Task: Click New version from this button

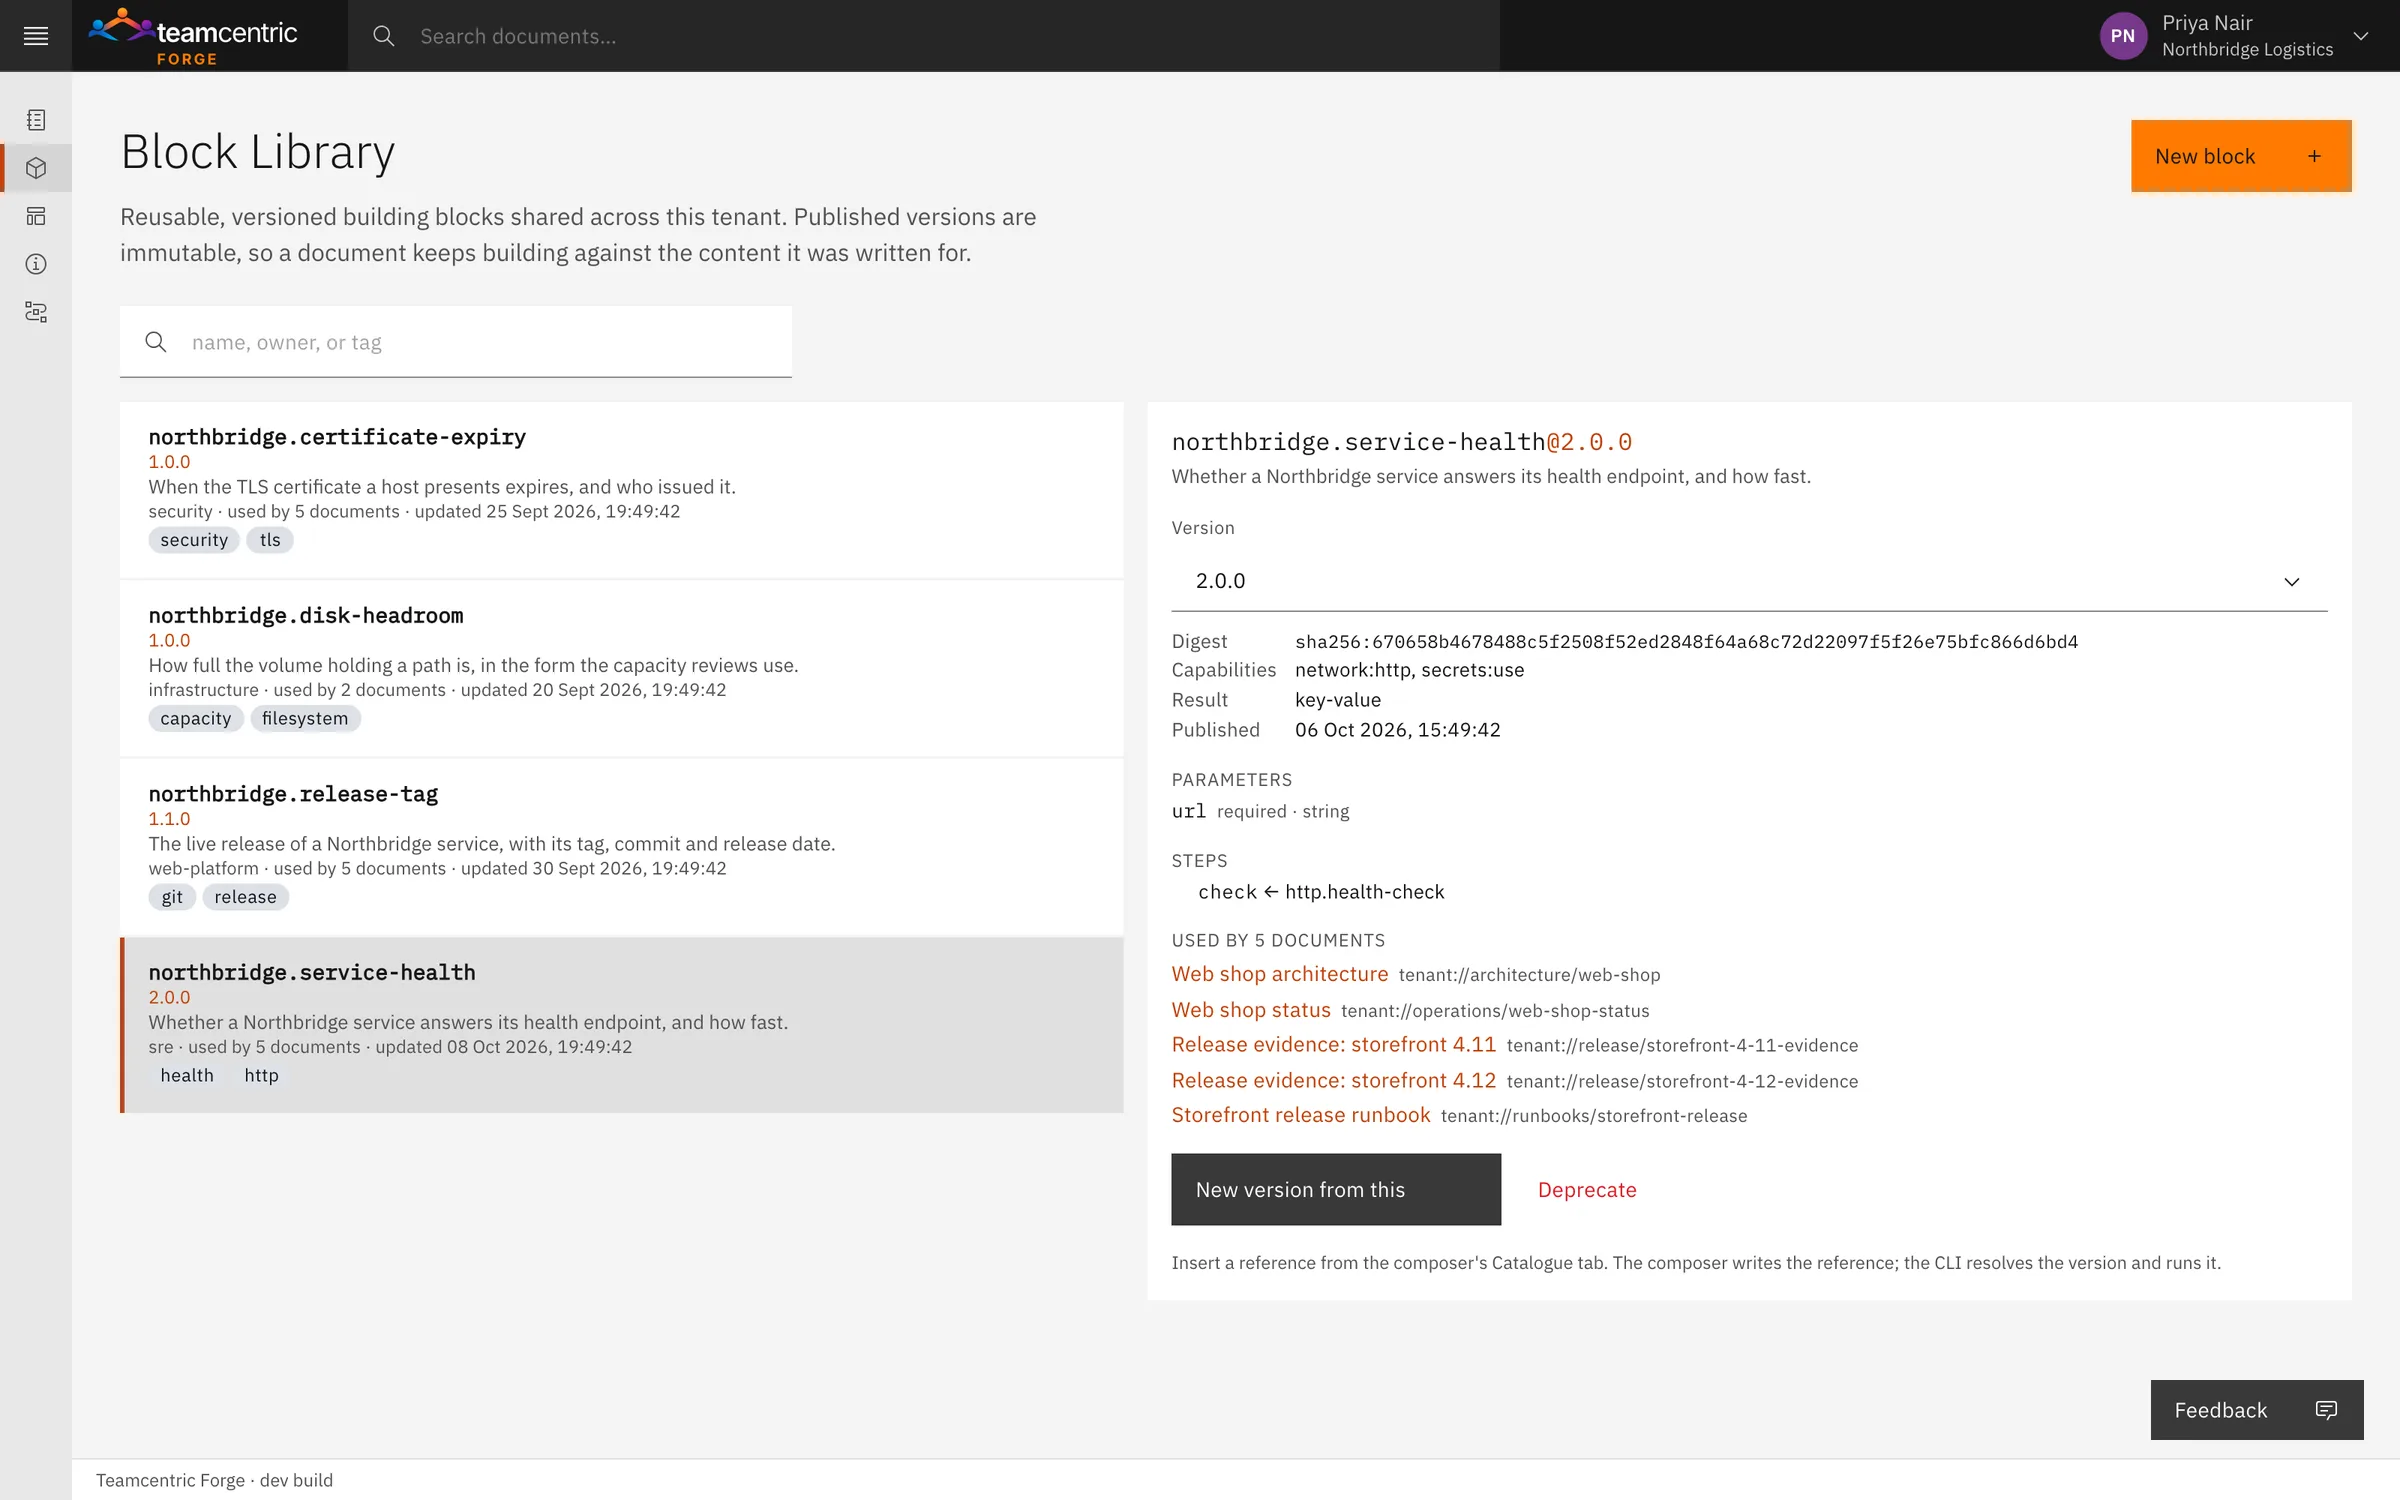Action: click(1336, 1190)
